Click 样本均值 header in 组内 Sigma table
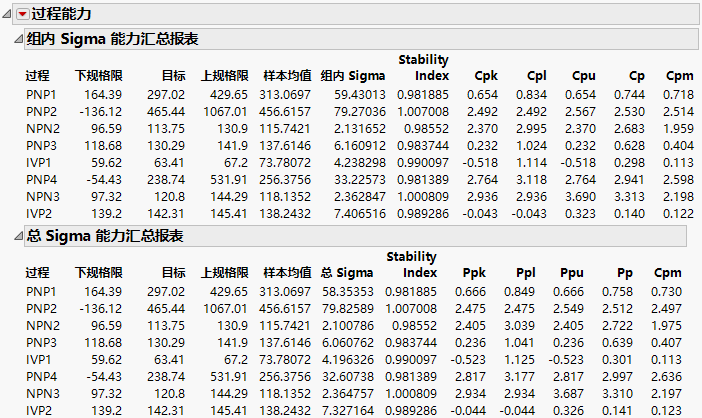 click(287, 76)
